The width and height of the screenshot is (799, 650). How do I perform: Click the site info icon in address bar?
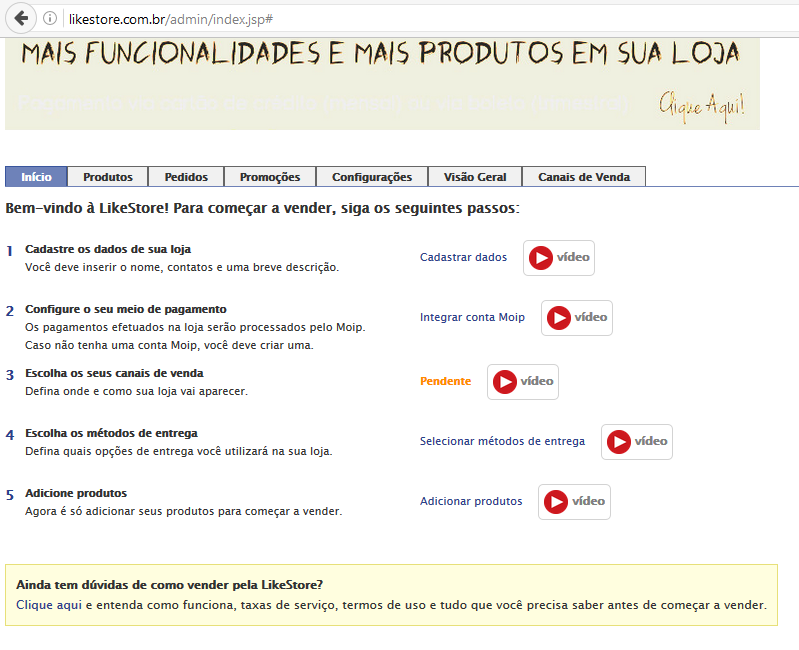click(50, 19)
